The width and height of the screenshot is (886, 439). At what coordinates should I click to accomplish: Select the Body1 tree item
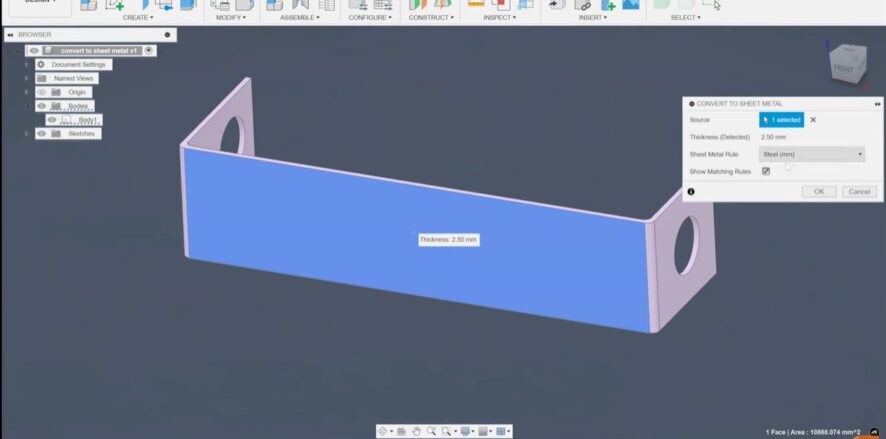click(x=88, y=120)
